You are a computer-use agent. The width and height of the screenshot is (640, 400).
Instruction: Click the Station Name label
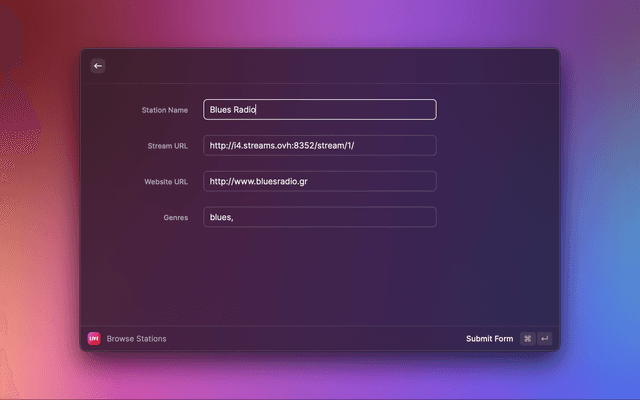coord(164,110)
